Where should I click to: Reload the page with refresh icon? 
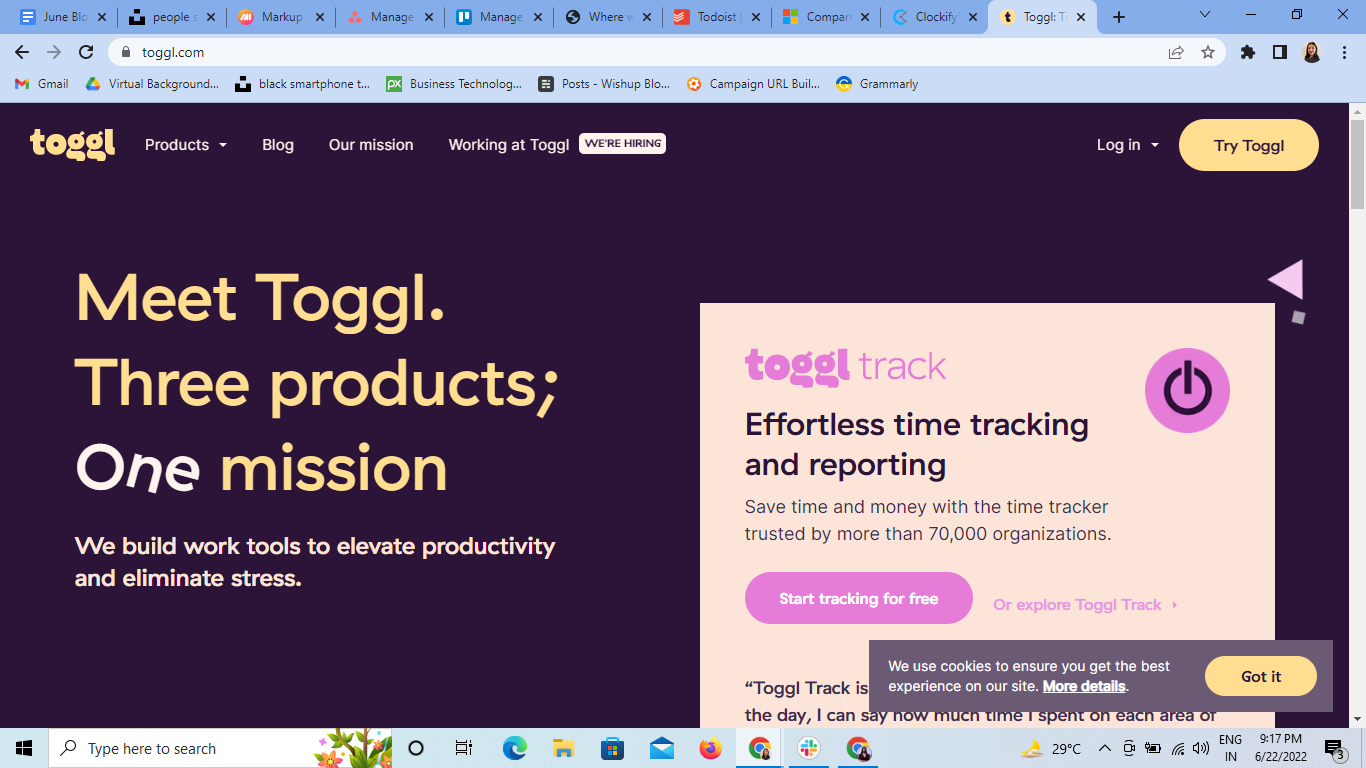click(86, 52)
